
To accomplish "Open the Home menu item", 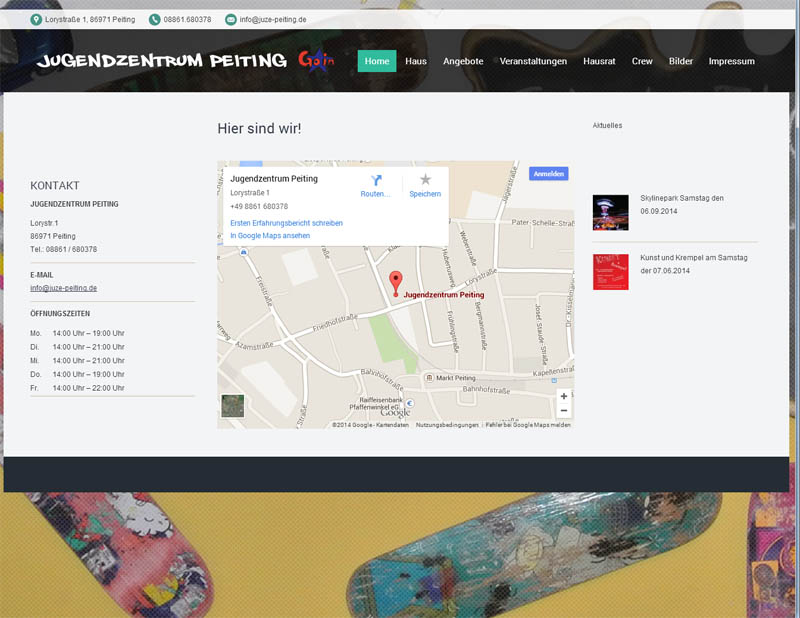I will pos(377,61).
